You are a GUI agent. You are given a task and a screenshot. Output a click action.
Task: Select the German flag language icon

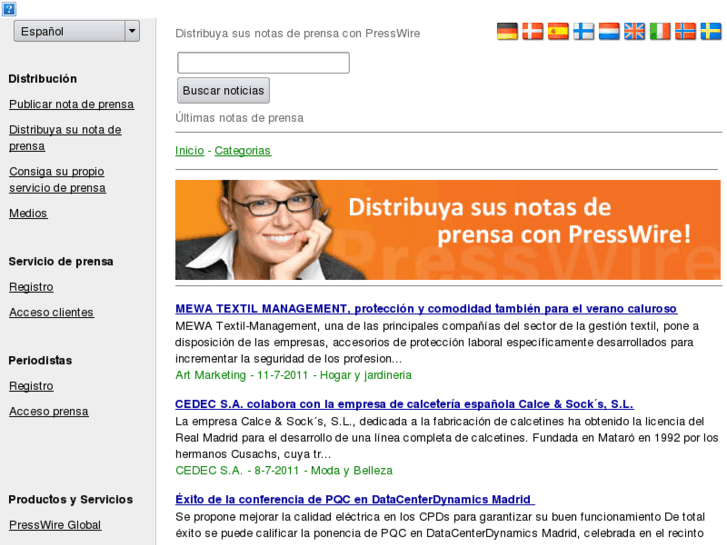pyautogui.click(x=507, y=32)
